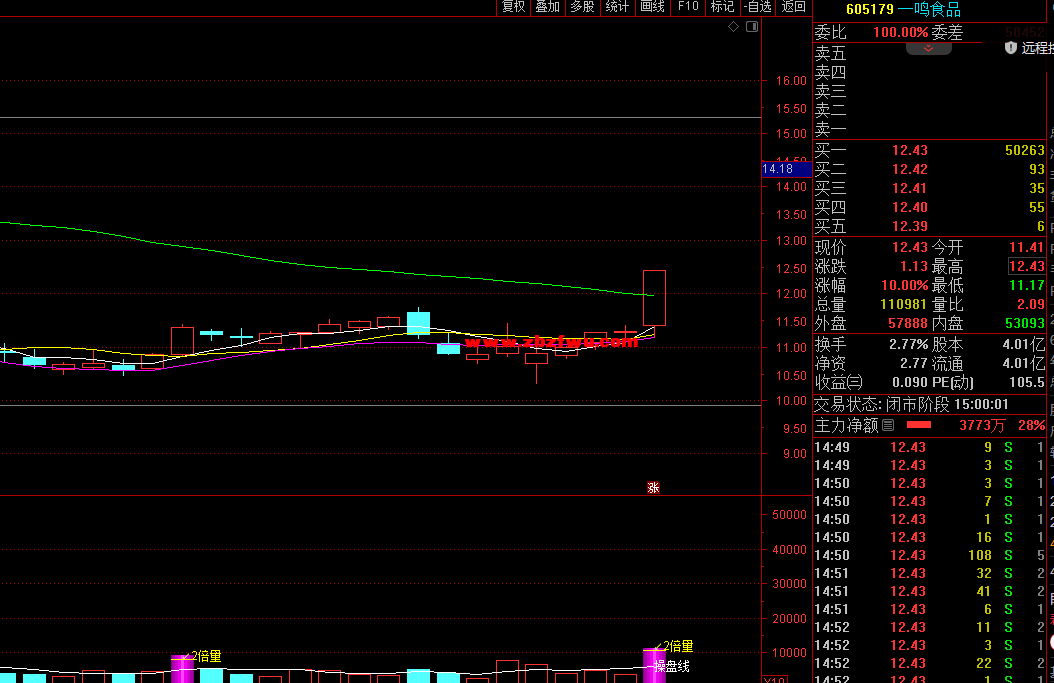The height and width of the screenshot is (683, 1054).
Task: Click 外盘 value 57888
Action: tap(907, 323)
